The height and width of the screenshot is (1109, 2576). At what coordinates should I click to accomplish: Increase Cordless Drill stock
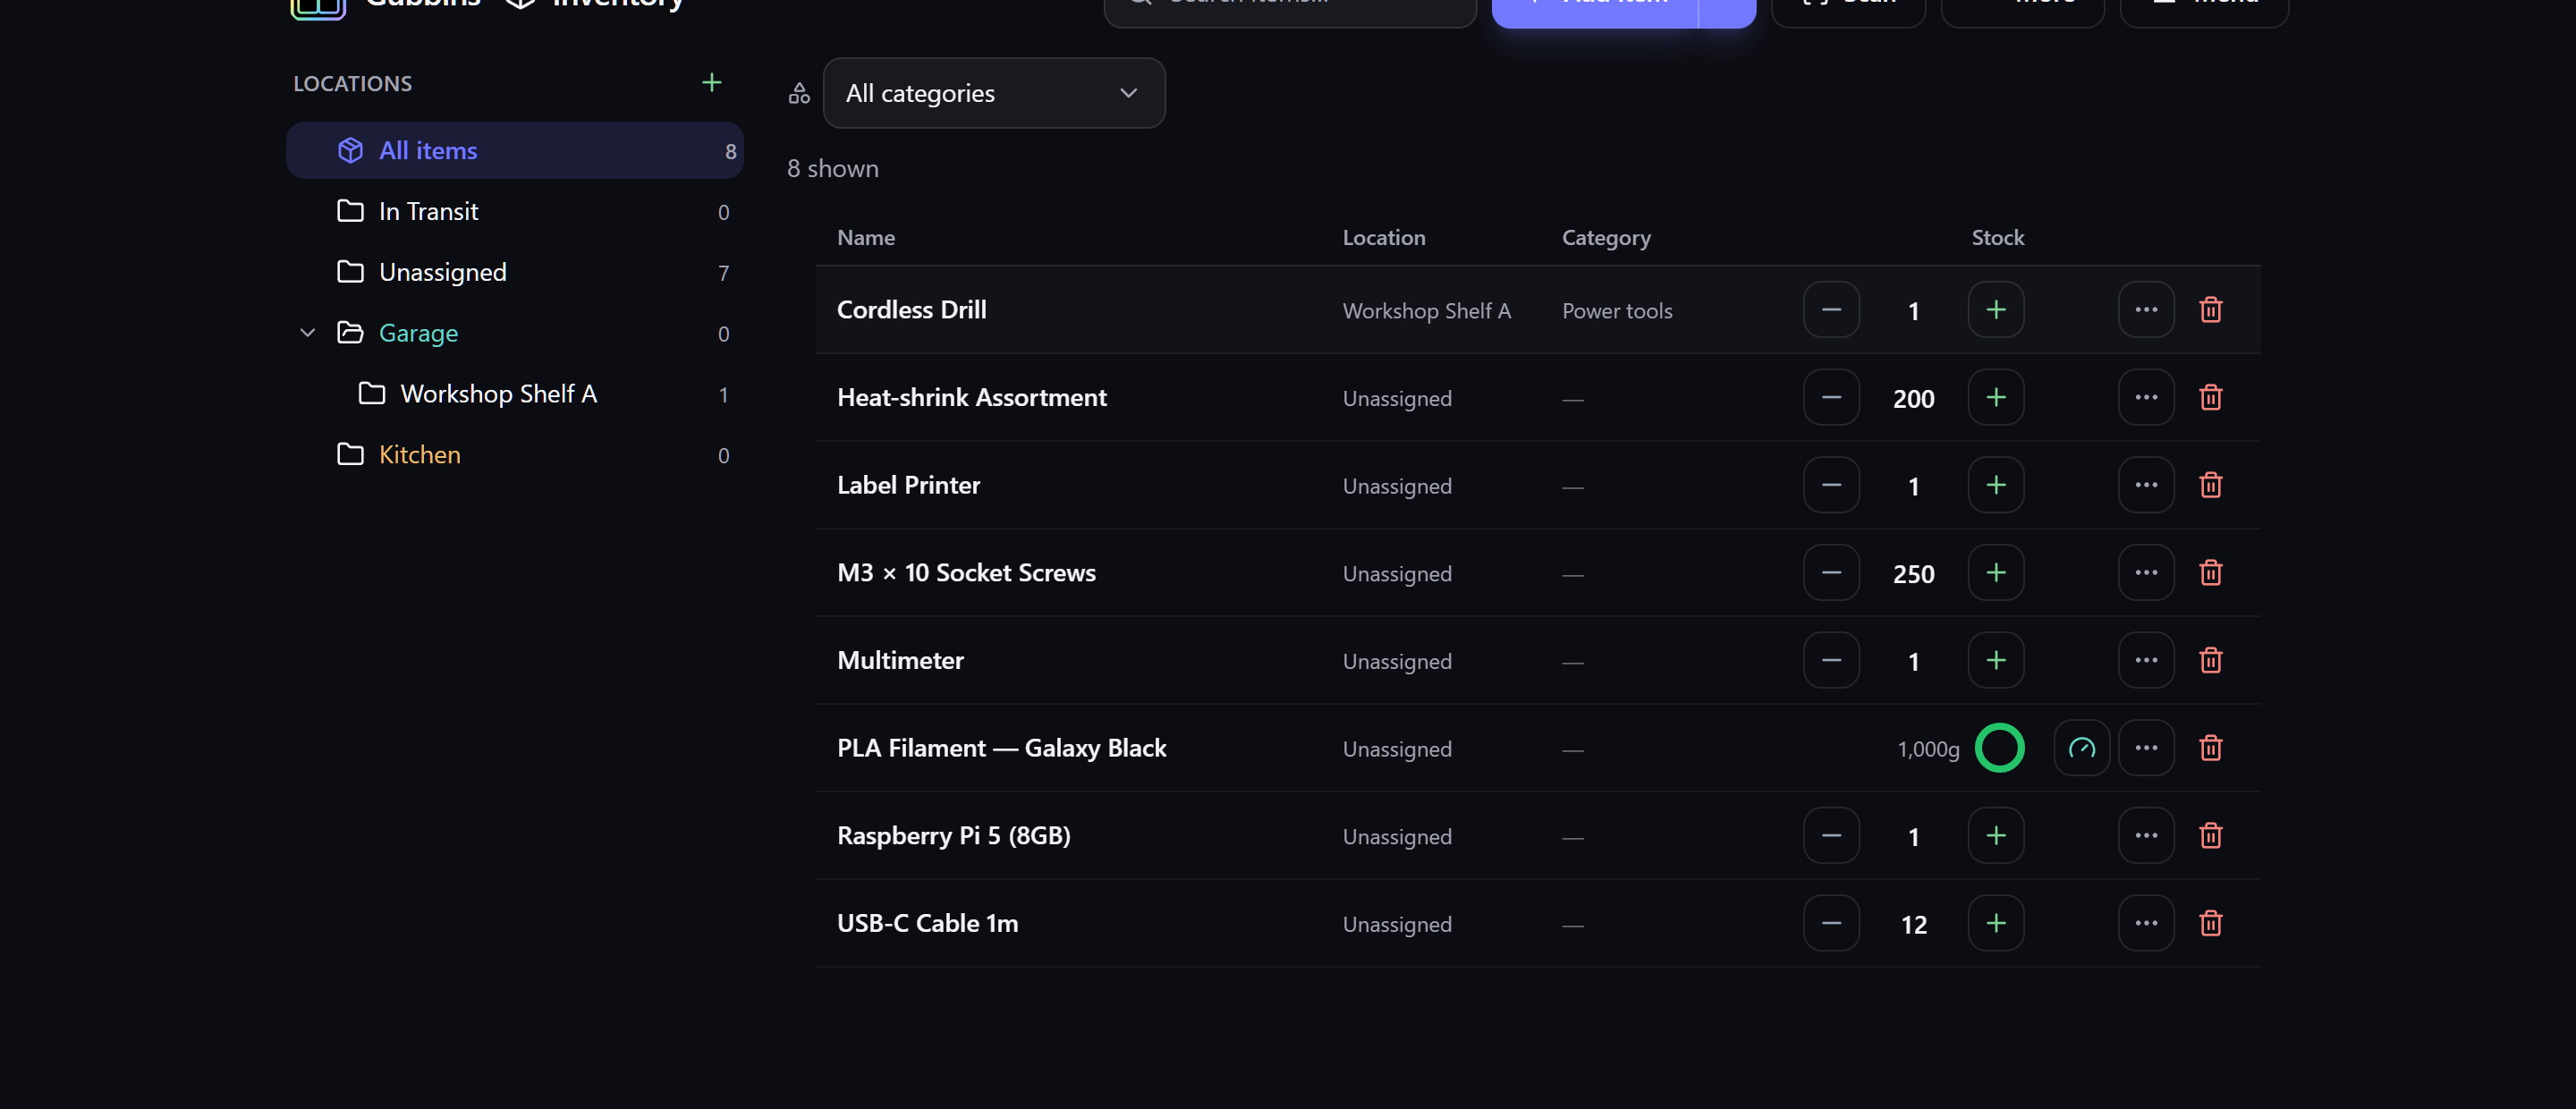point(1995,310)
